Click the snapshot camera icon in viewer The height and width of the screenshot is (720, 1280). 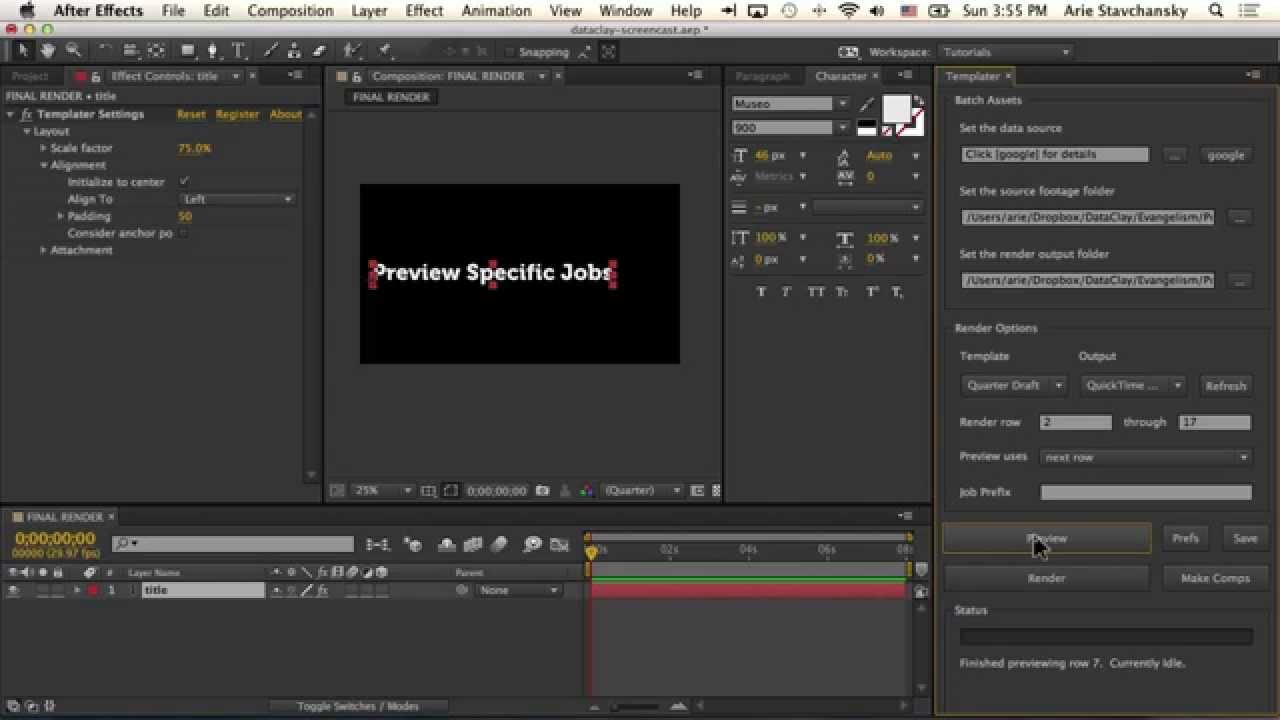click(542, 491)
